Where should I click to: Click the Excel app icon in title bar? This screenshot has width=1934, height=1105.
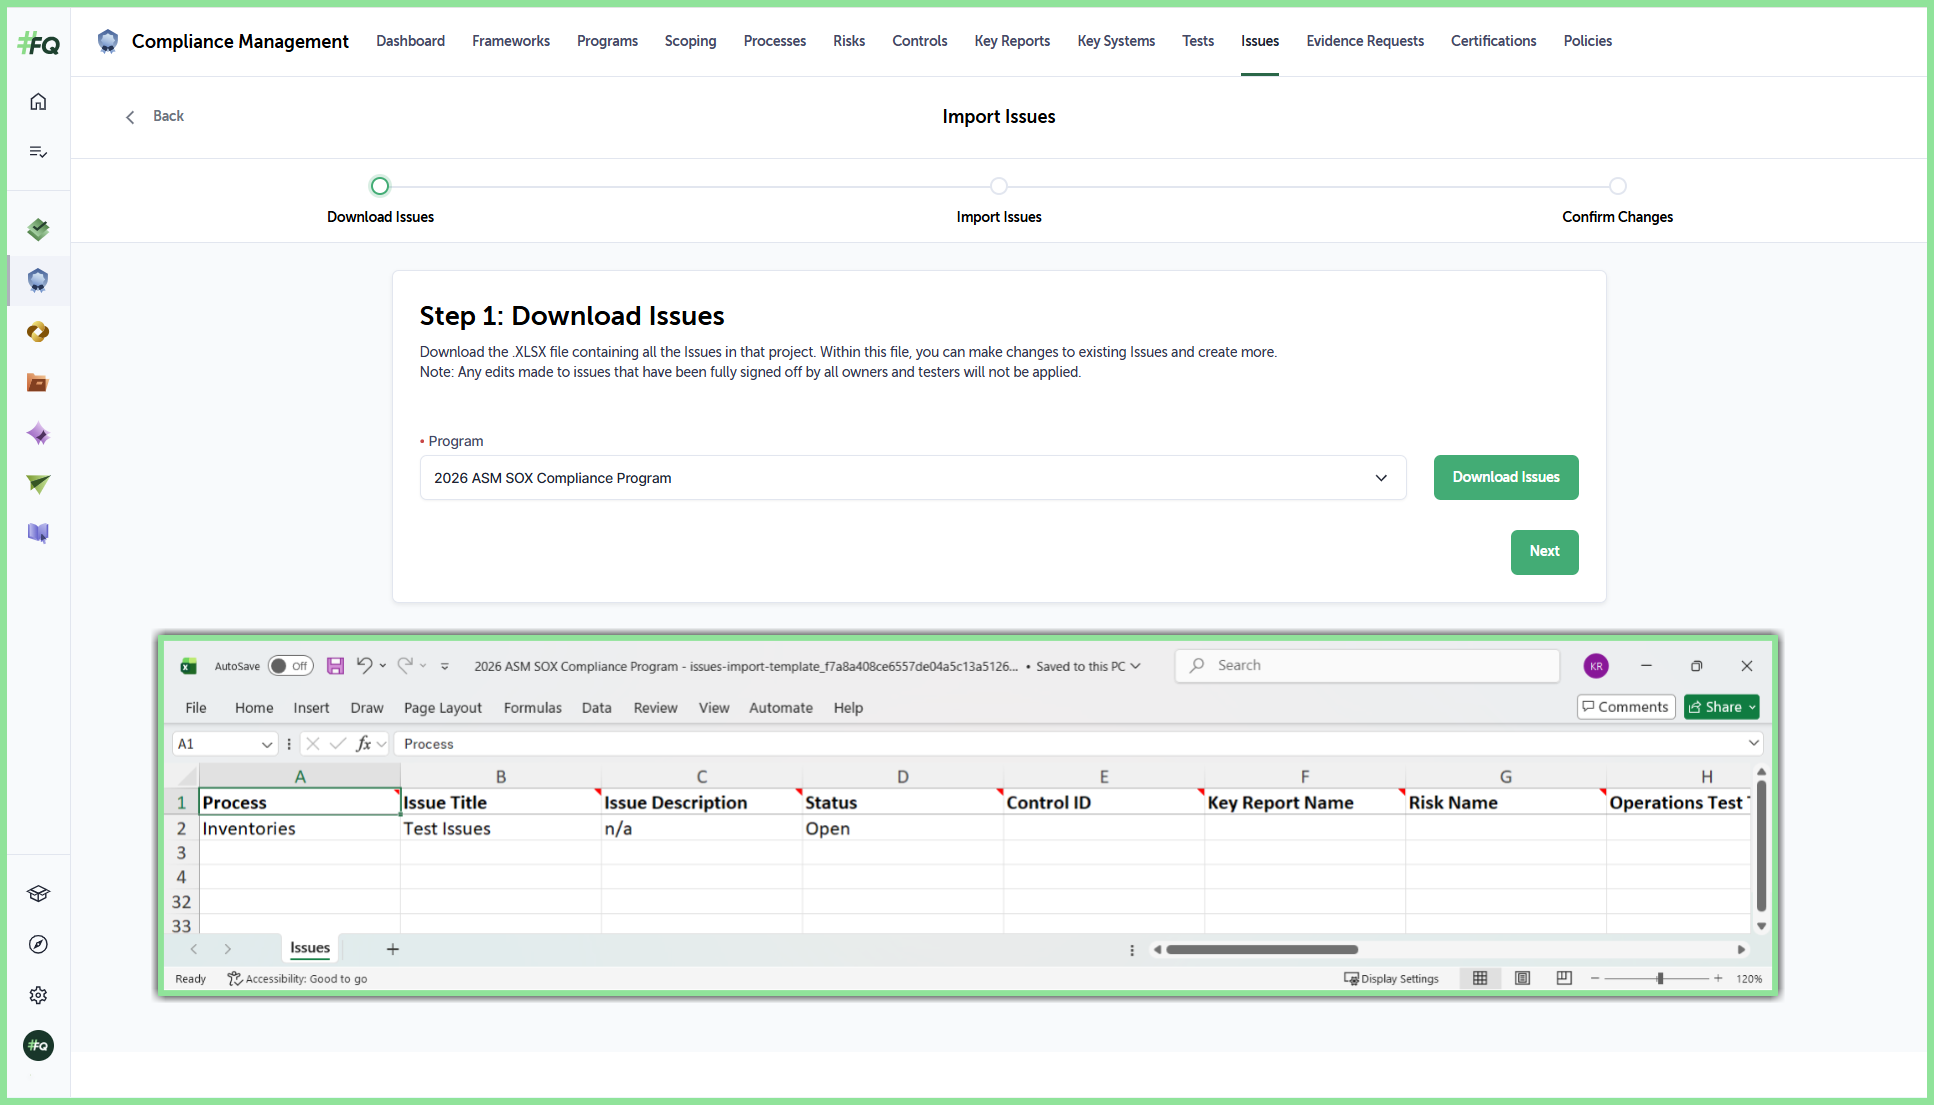point(188,666)
